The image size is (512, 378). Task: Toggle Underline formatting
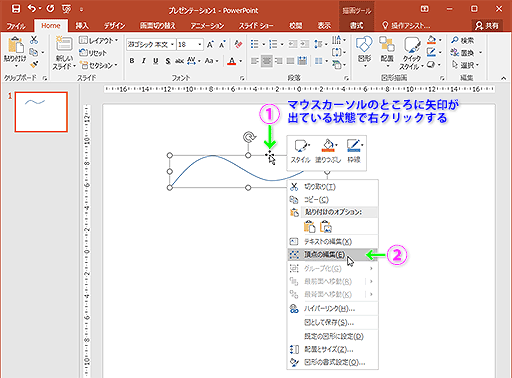156,61
